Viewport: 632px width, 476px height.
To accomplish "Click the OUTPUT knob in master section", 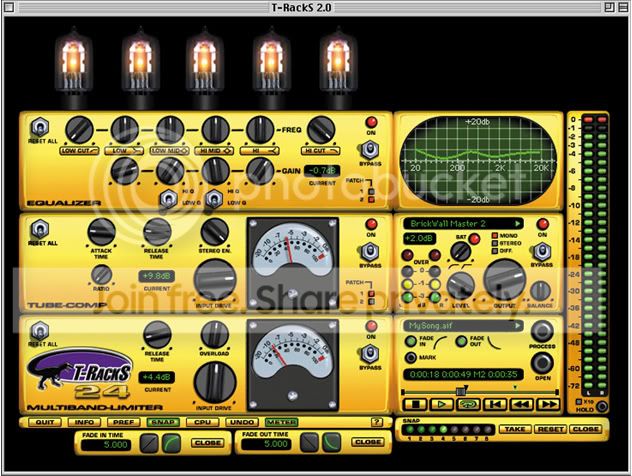I will coord(504,280).
